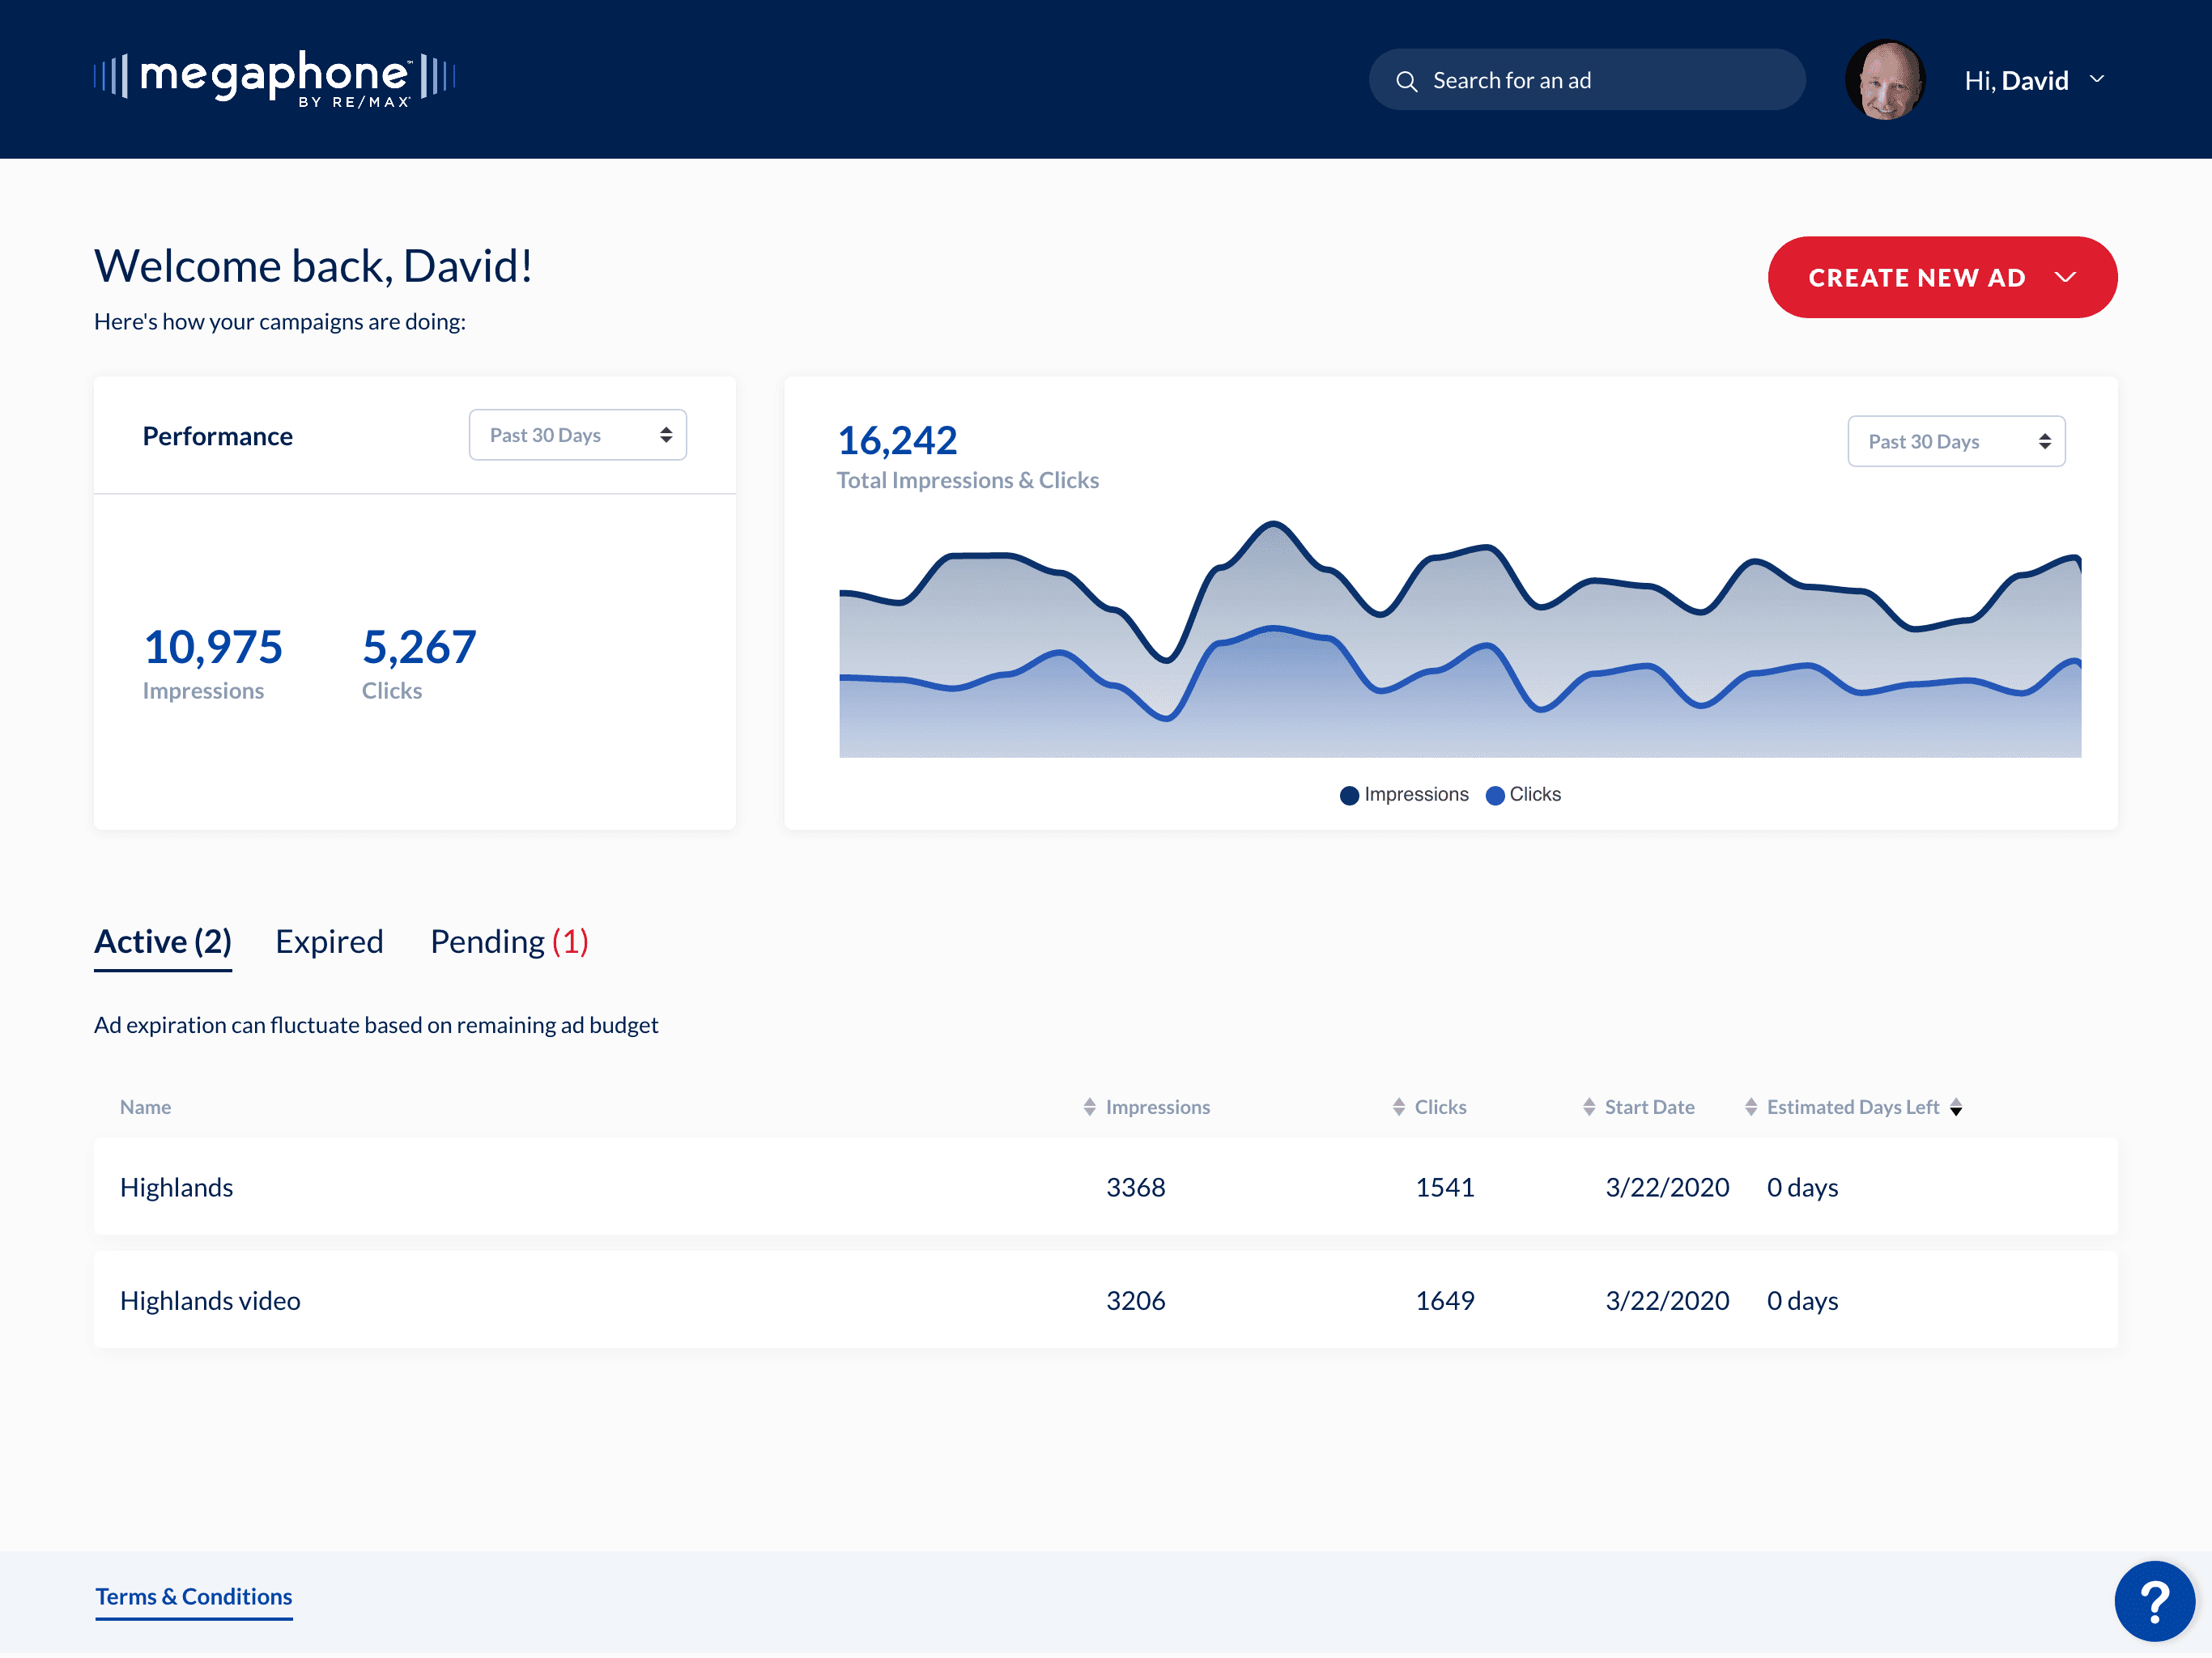Screen dimensions: 2212x1658
Task: Switch to the Pending (1) tab
Action: click(x=509, y=942)
